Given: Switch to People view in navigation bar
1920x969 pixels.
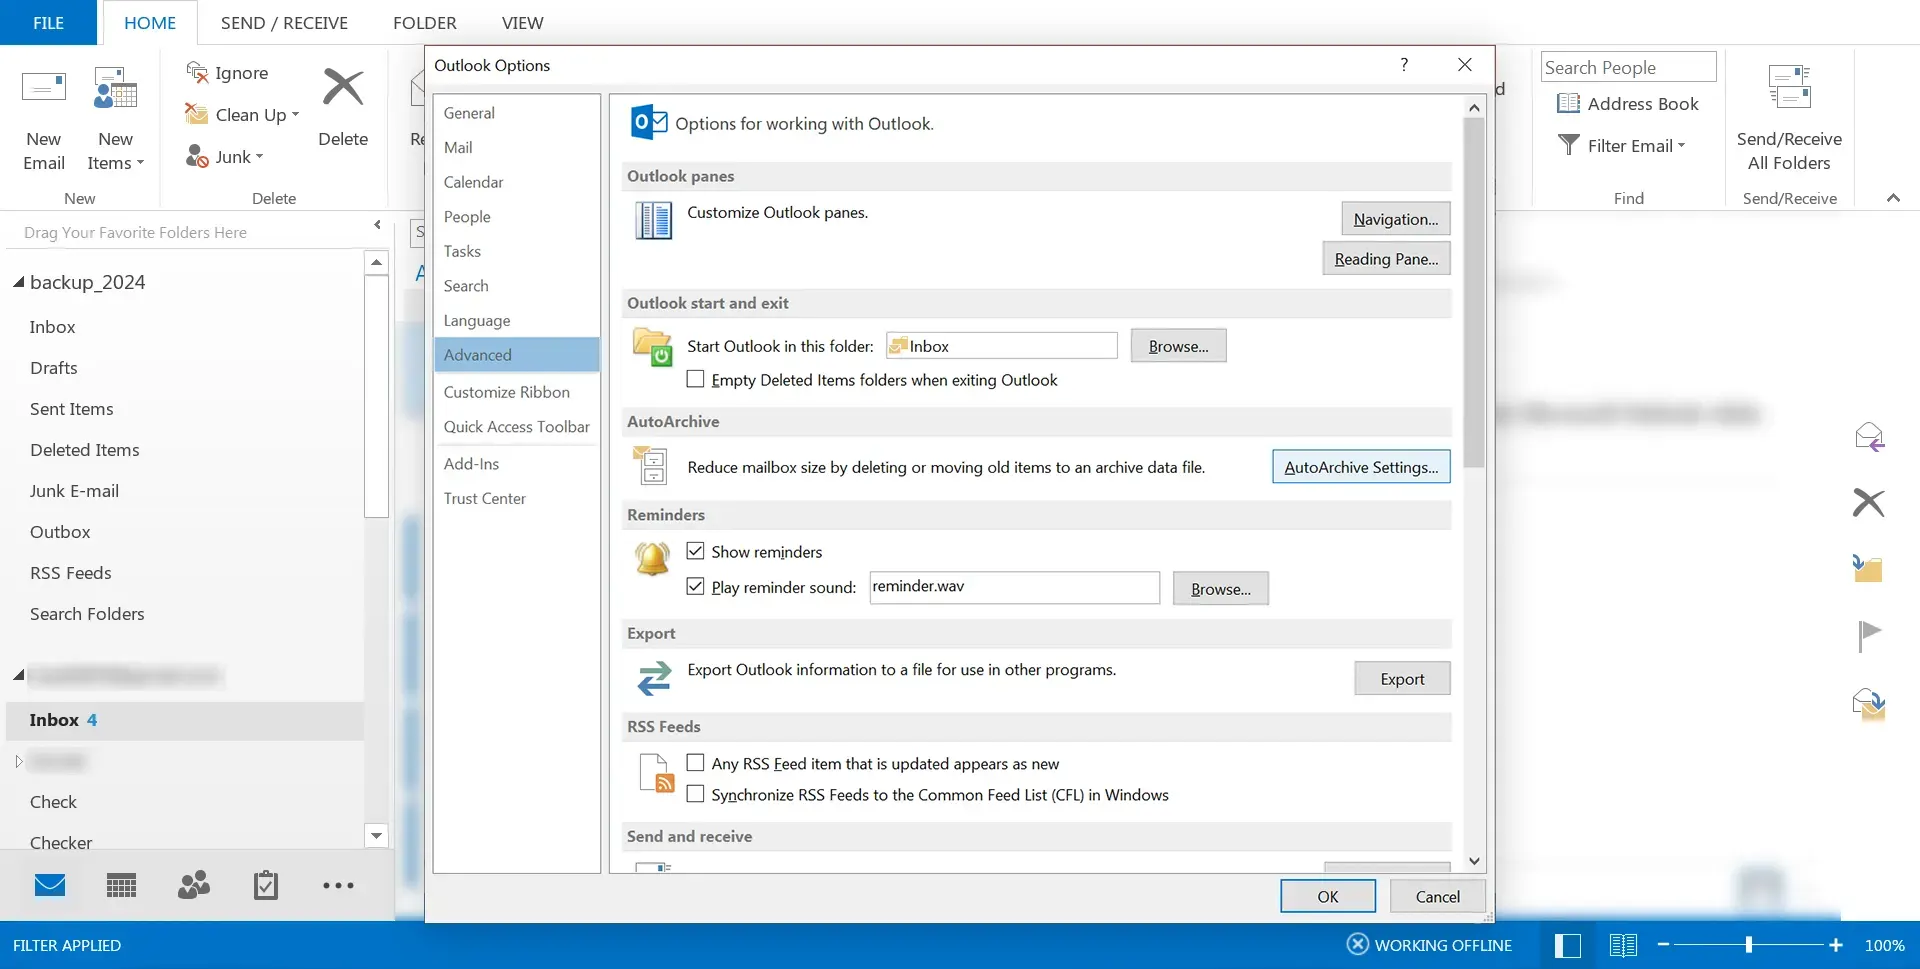Looking at the screenshot, I should pos(194,885).
